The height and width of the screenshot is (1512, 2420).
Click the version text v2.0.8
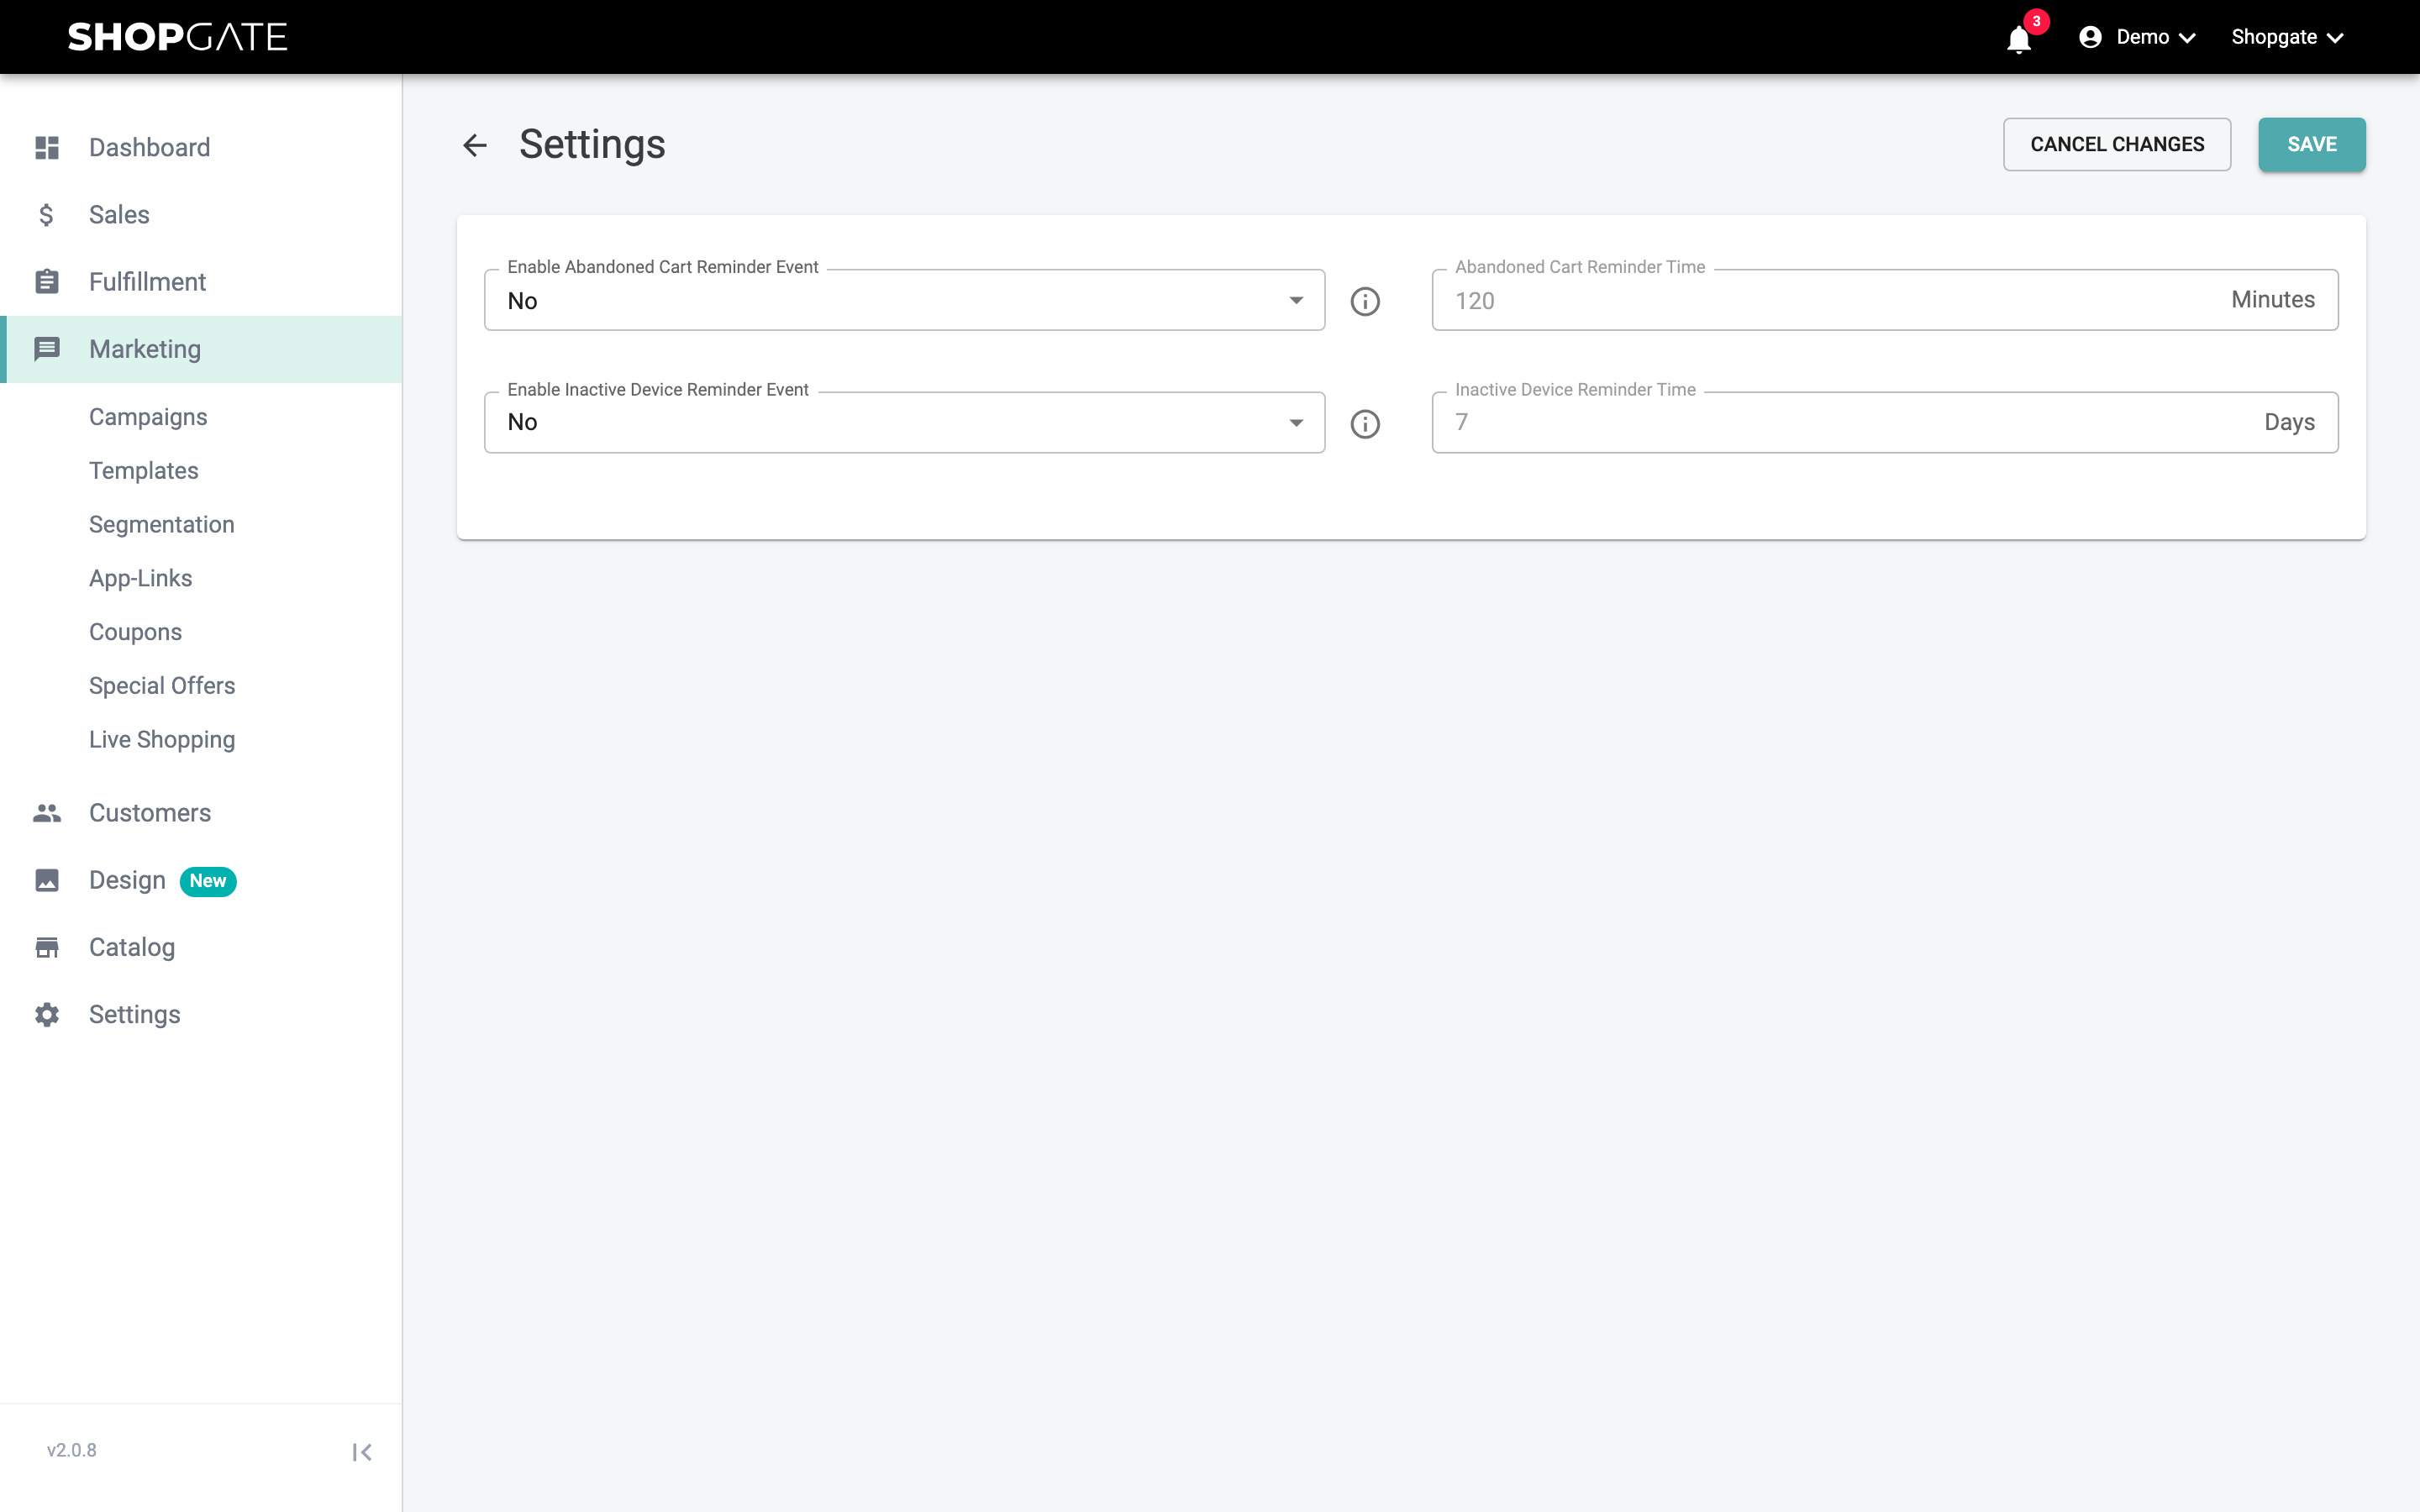point(72,1451)
